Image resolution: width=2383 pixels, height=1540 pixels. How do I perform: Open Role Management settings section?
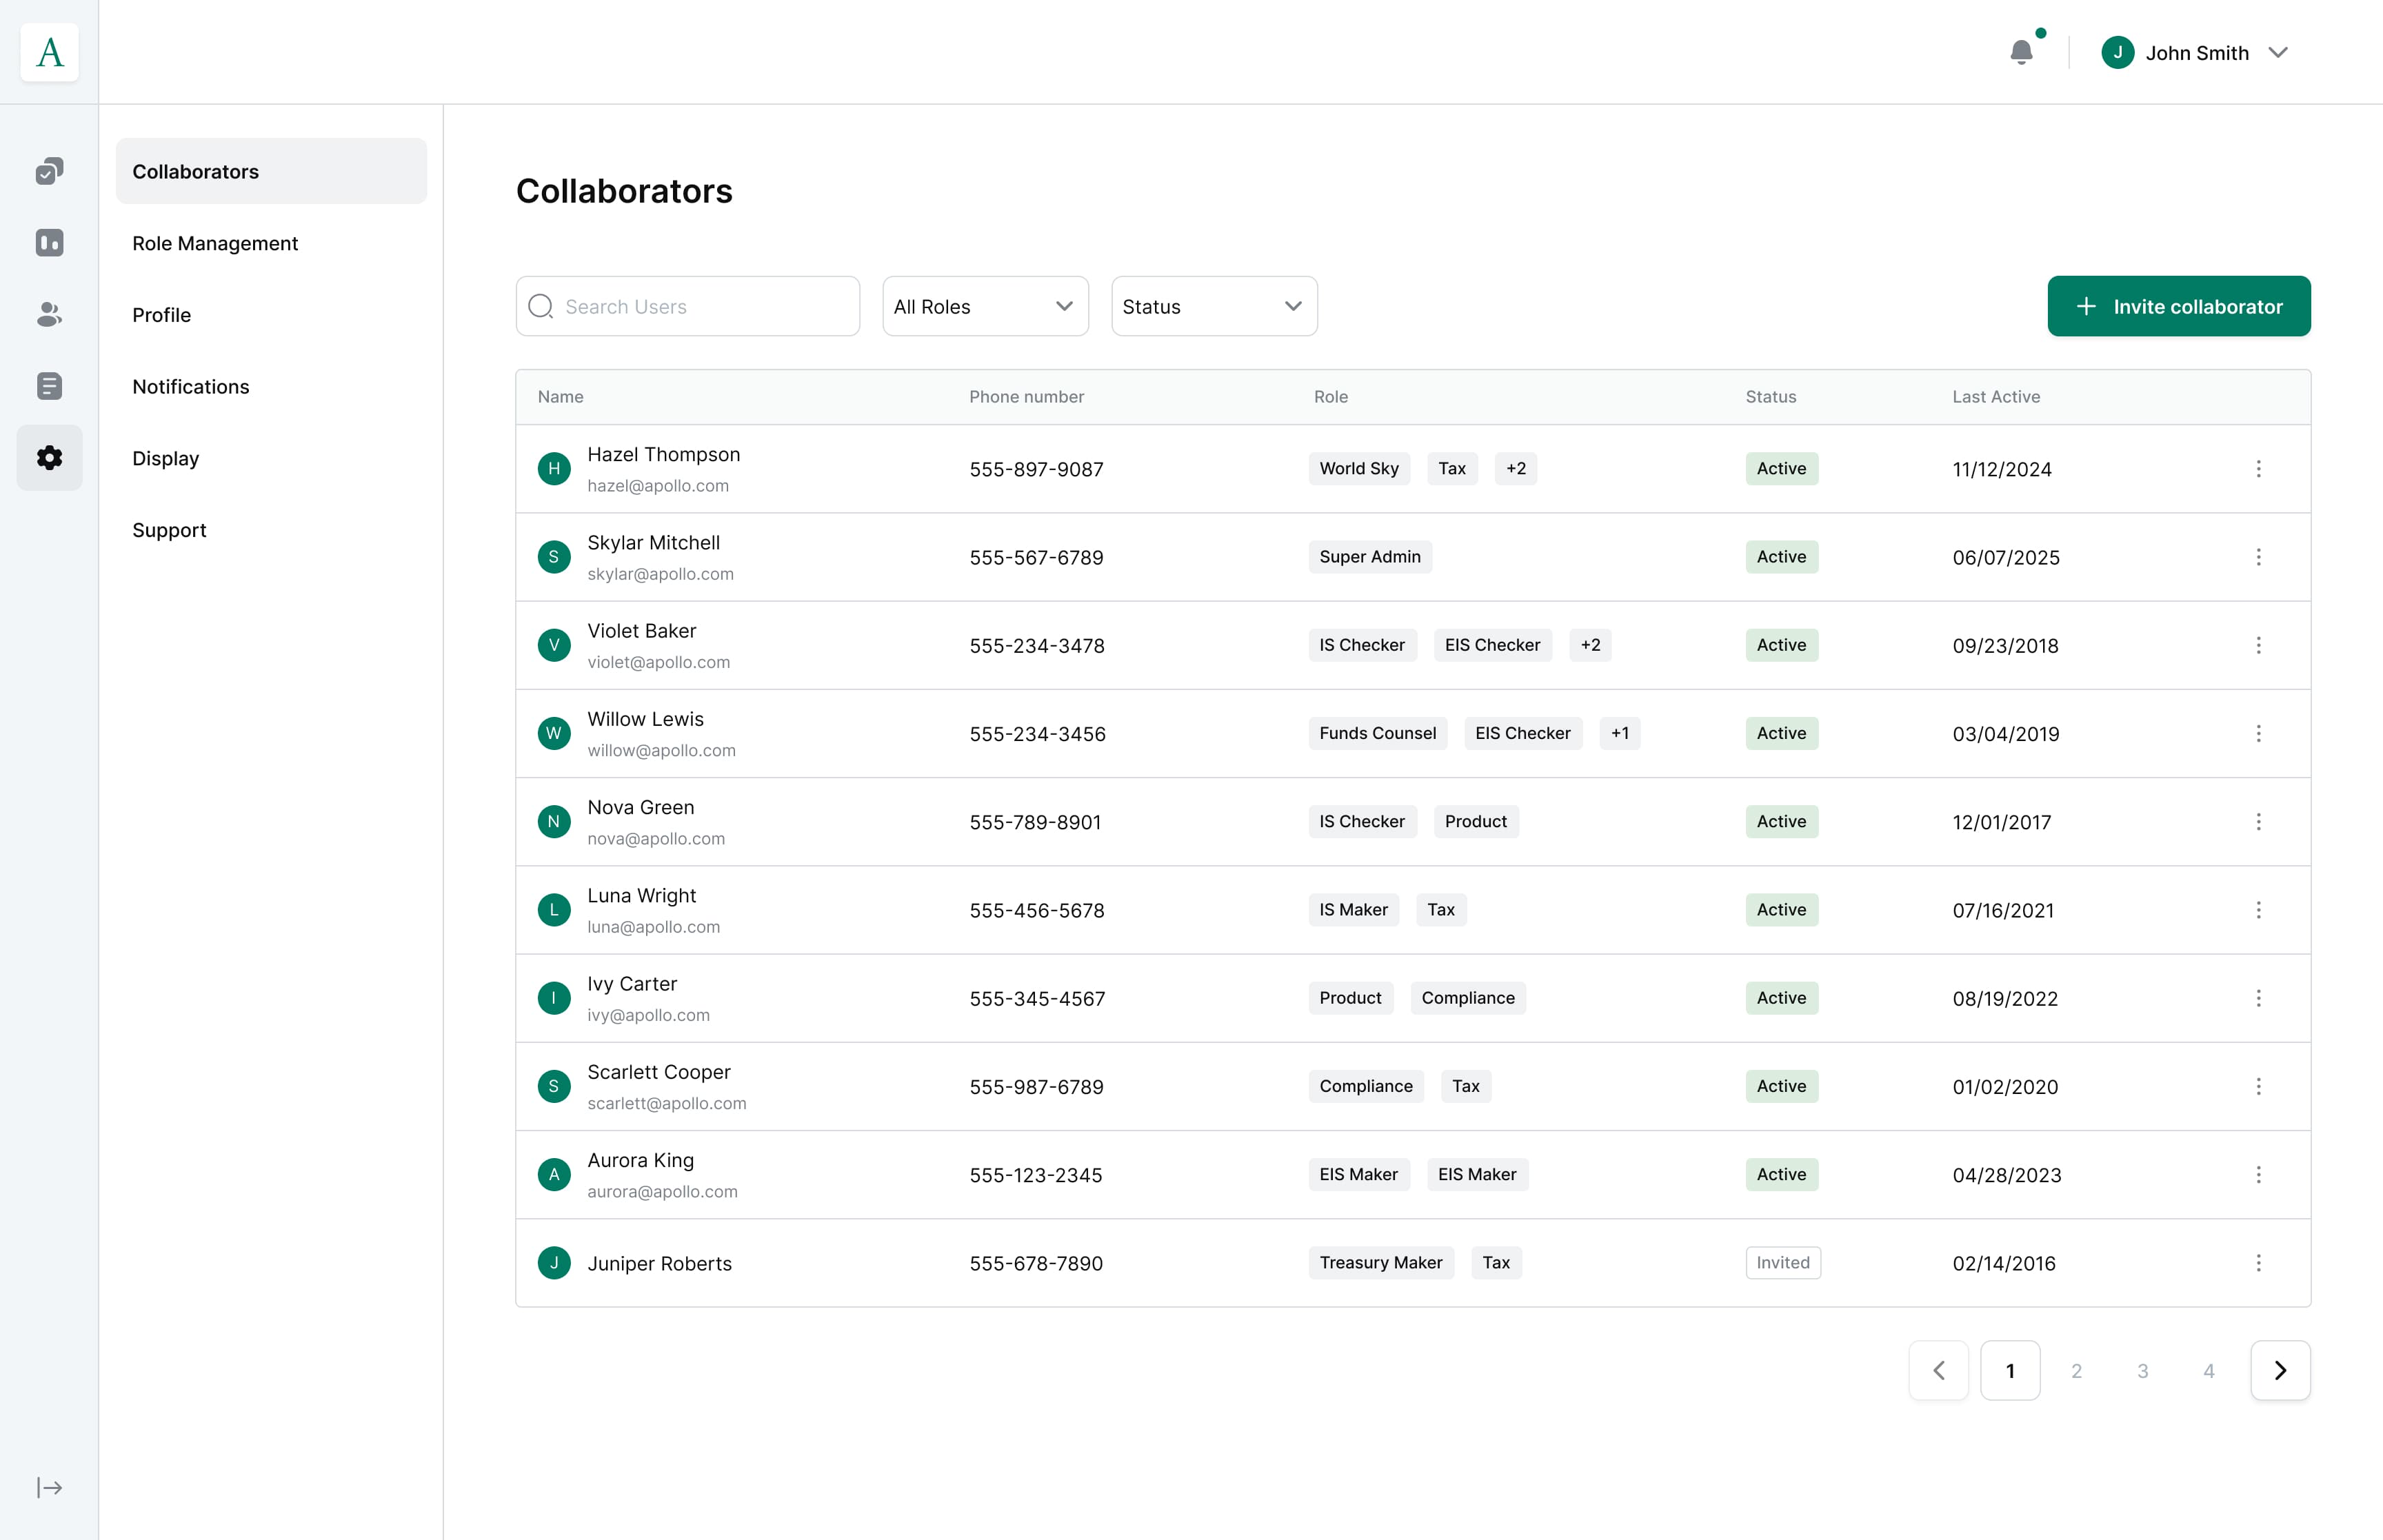point(215,243)
